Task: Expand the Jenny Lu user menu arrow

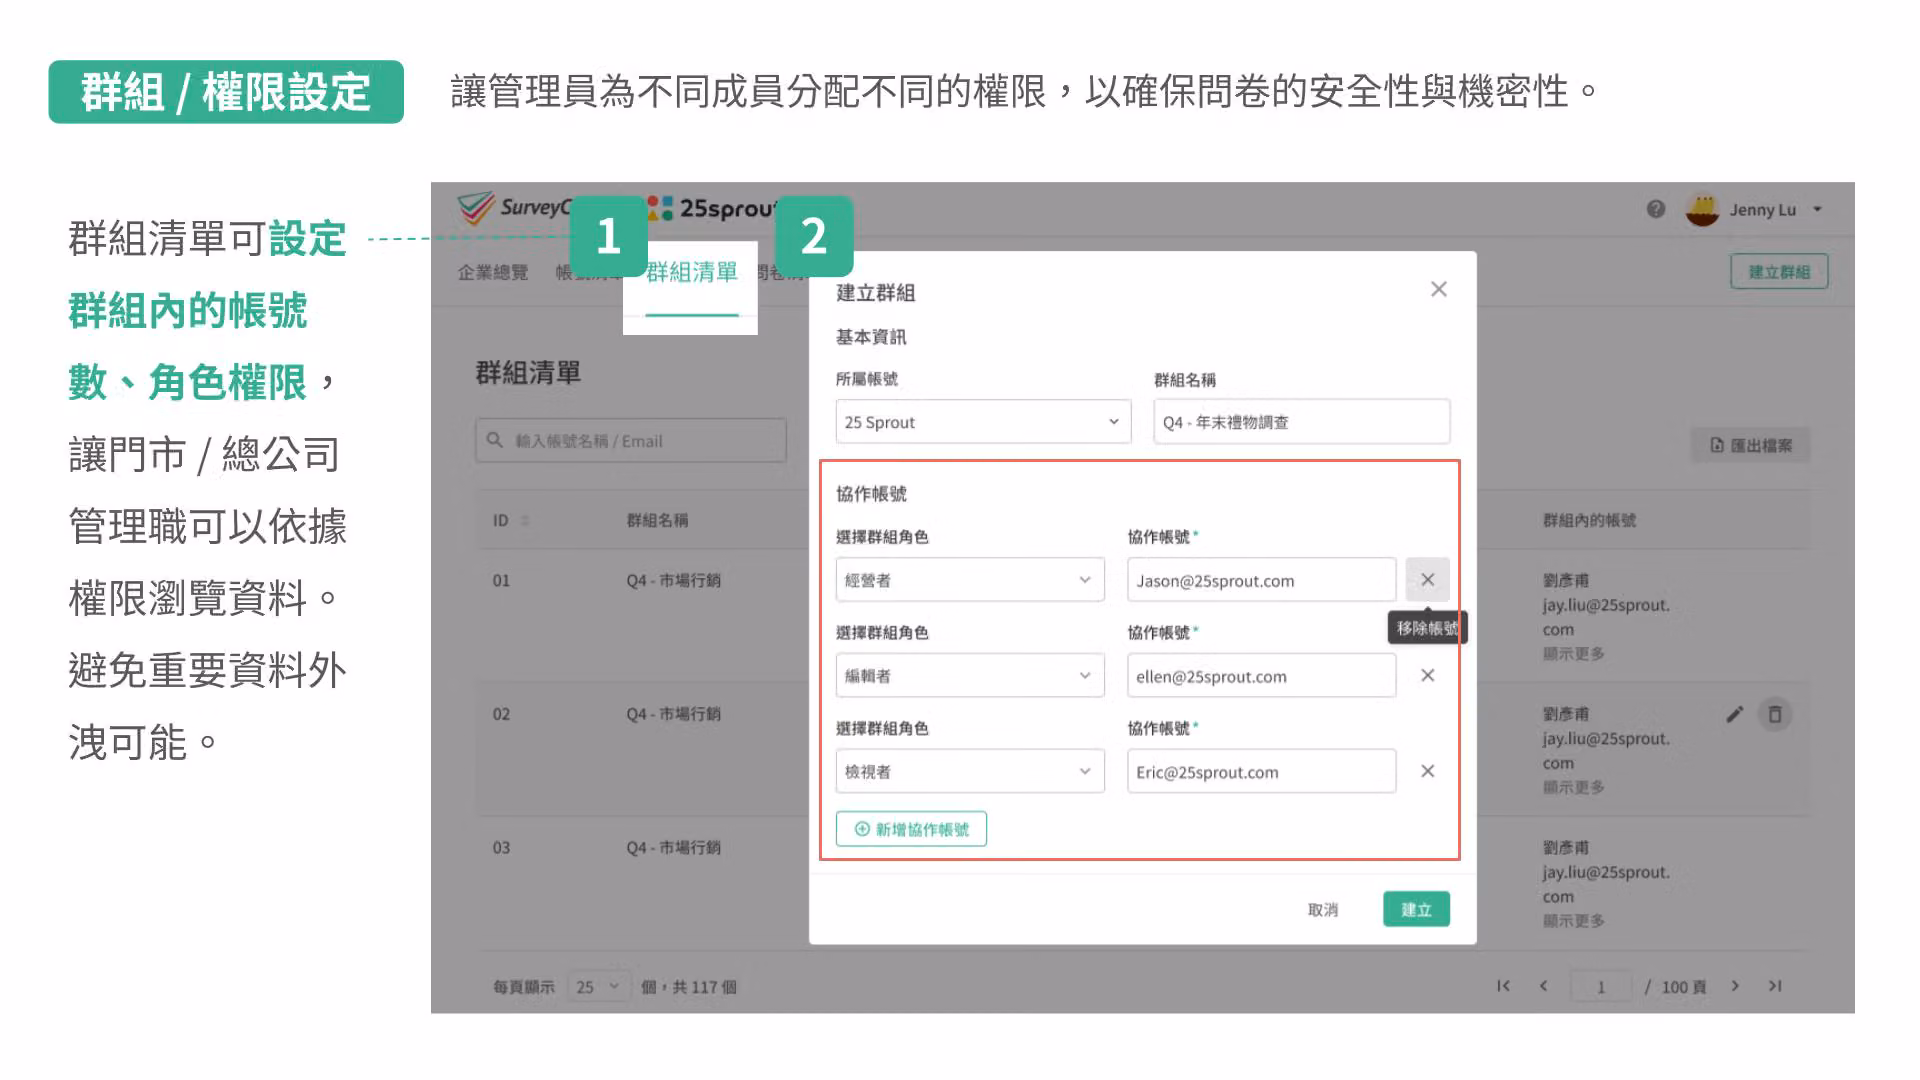Action: click(1817, 209)
